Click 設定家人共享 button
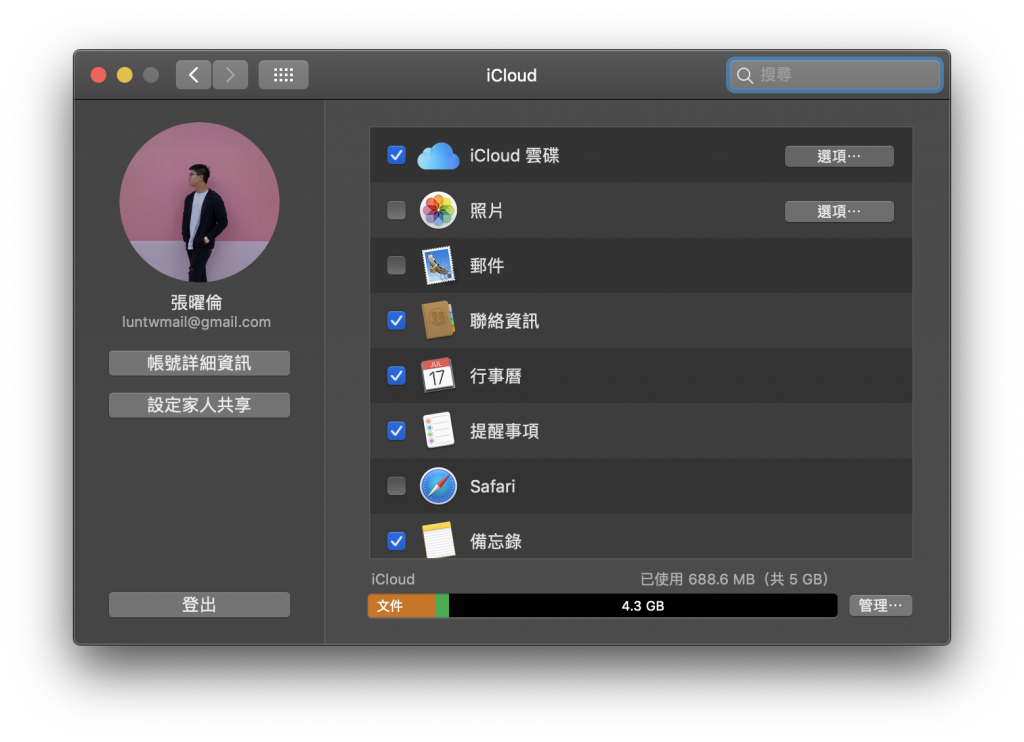The width and height of the screenshot is (1024, 742). point(199,405)
